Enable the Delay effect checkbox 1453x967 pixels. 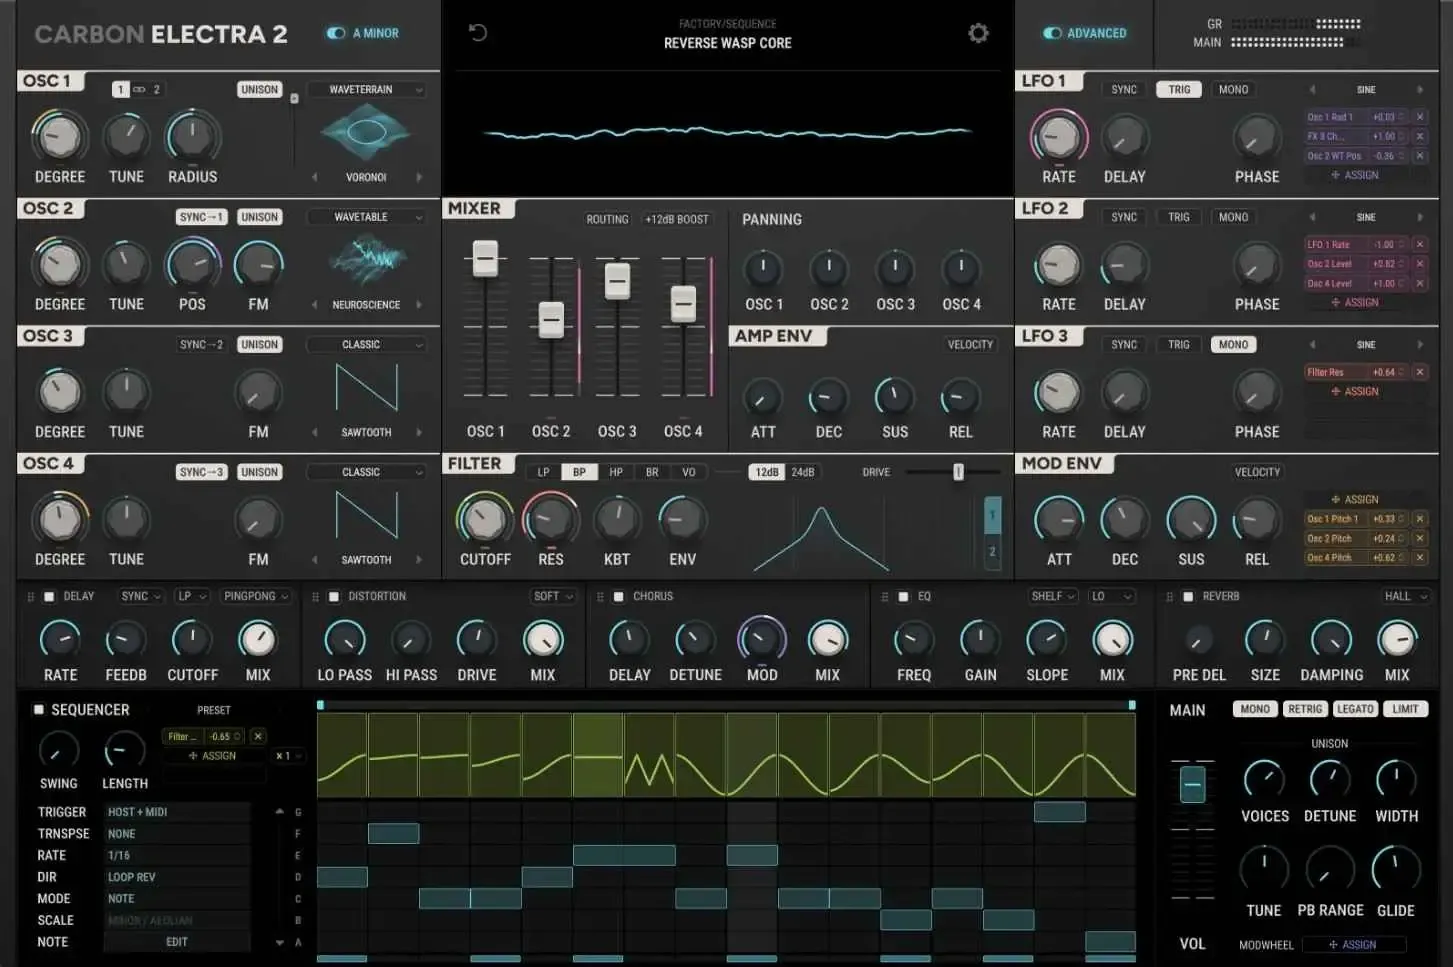(x=49, y=597)
